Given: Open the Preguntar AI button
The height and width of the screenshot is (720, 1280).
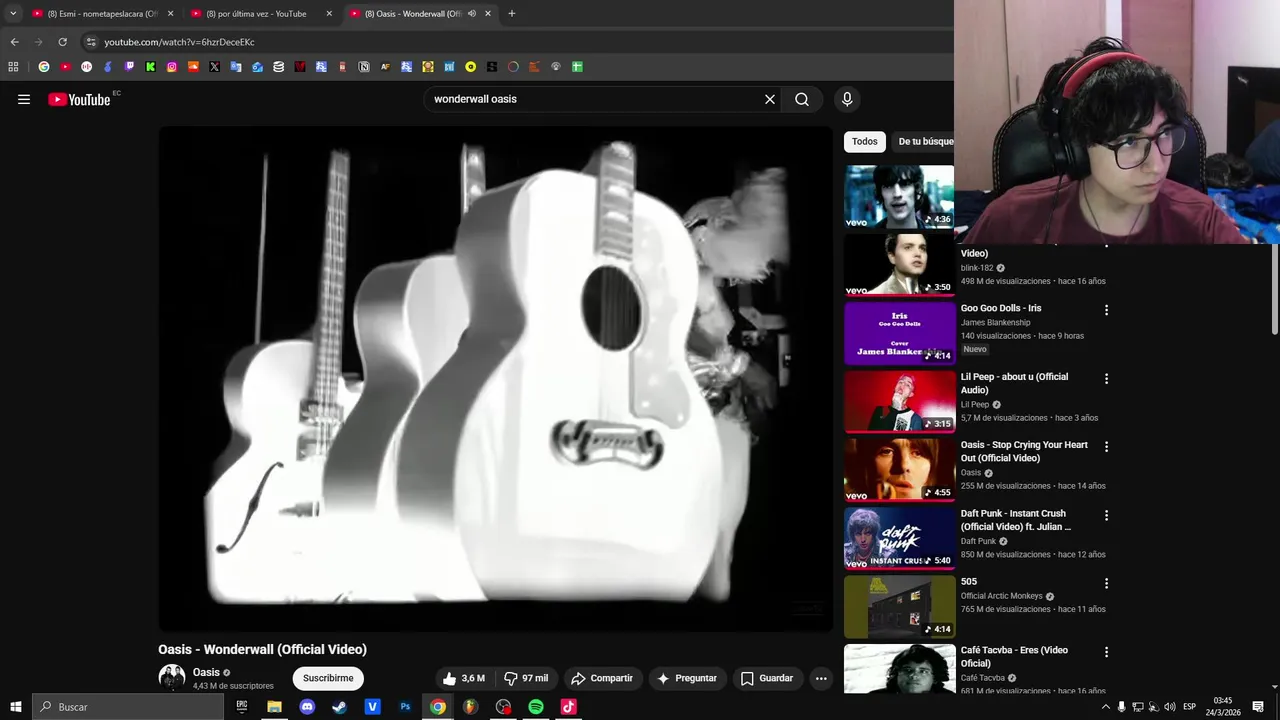Looking at the screenshot, I should (x=687, y=678).
